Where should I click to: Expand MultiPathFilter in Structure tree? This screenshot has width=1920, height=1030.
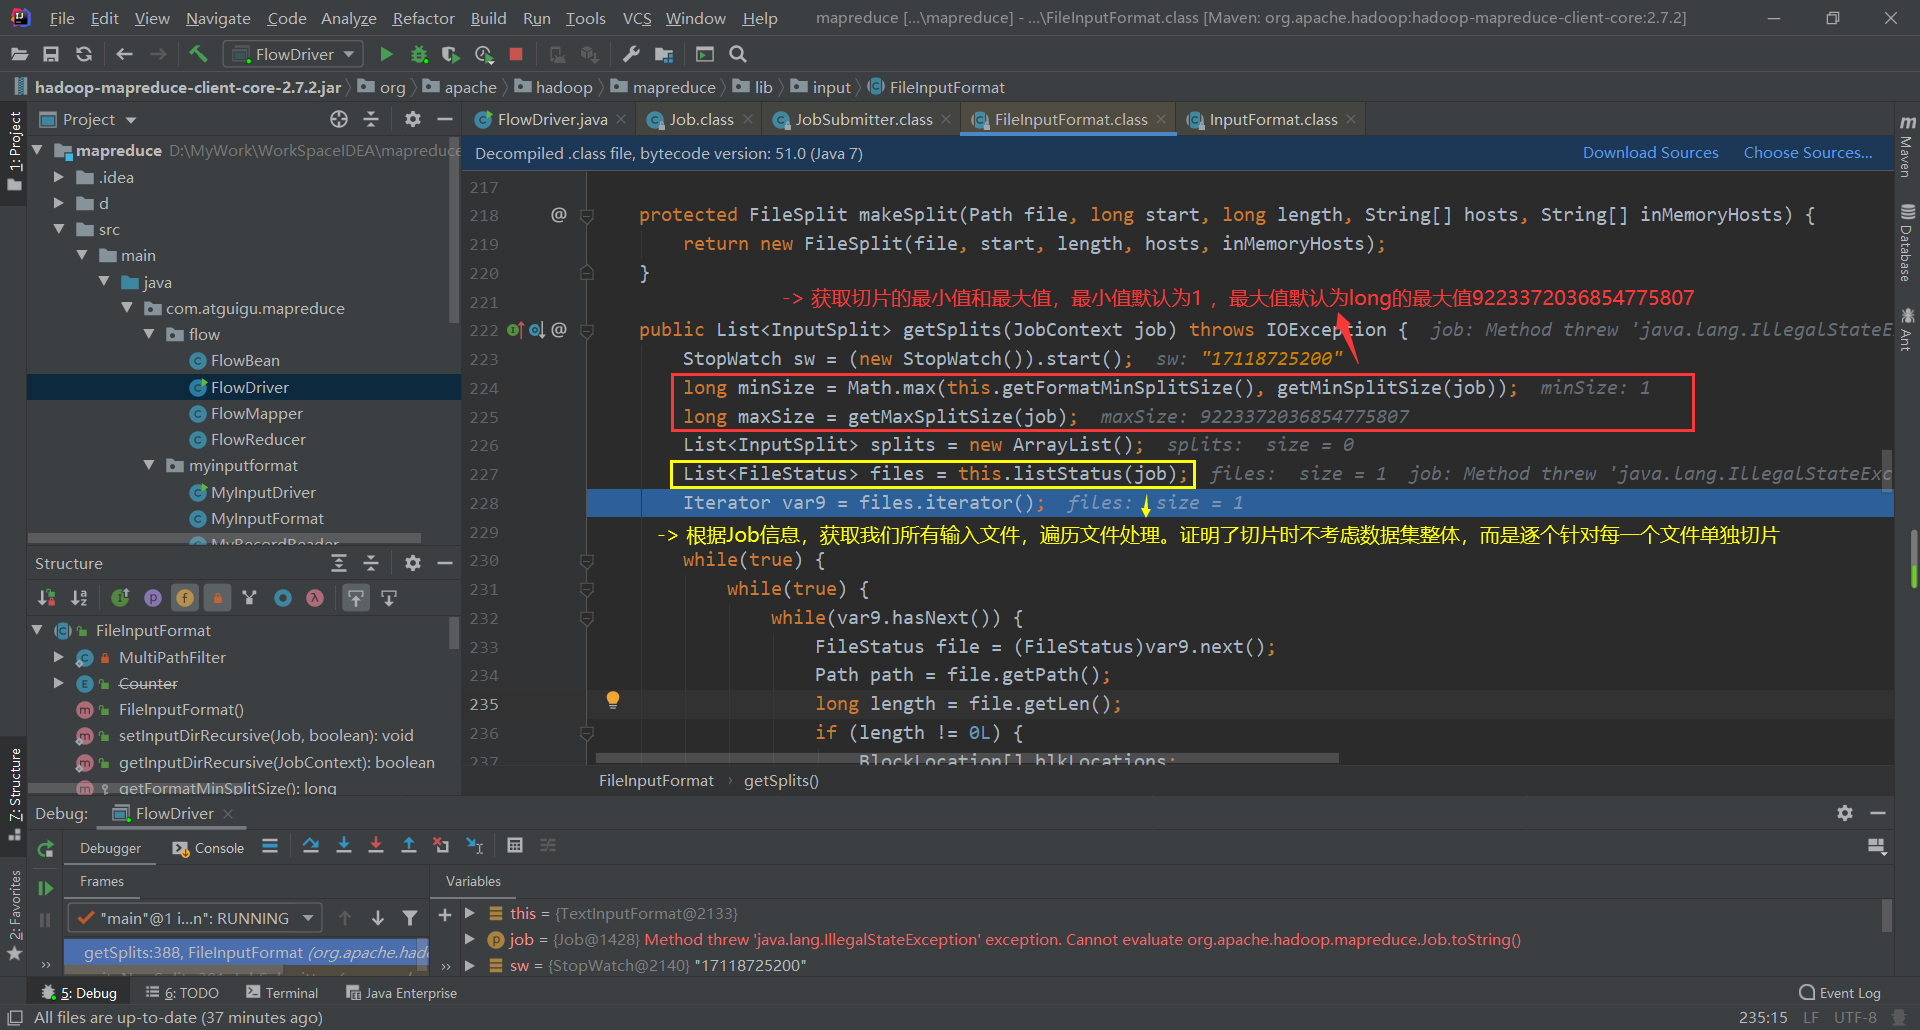[59, 657]
